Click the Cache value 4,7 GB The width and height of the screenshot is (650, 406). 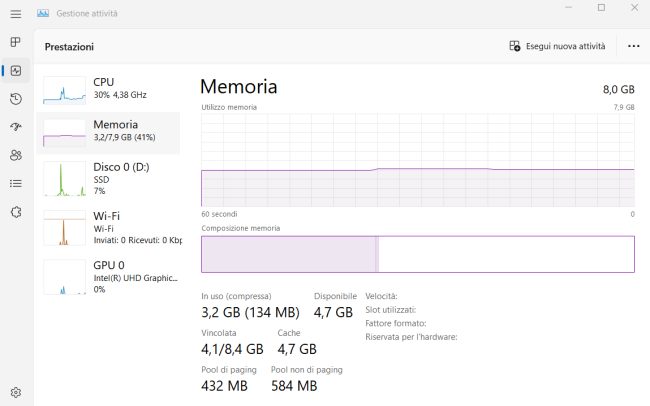tap(297, 349)
